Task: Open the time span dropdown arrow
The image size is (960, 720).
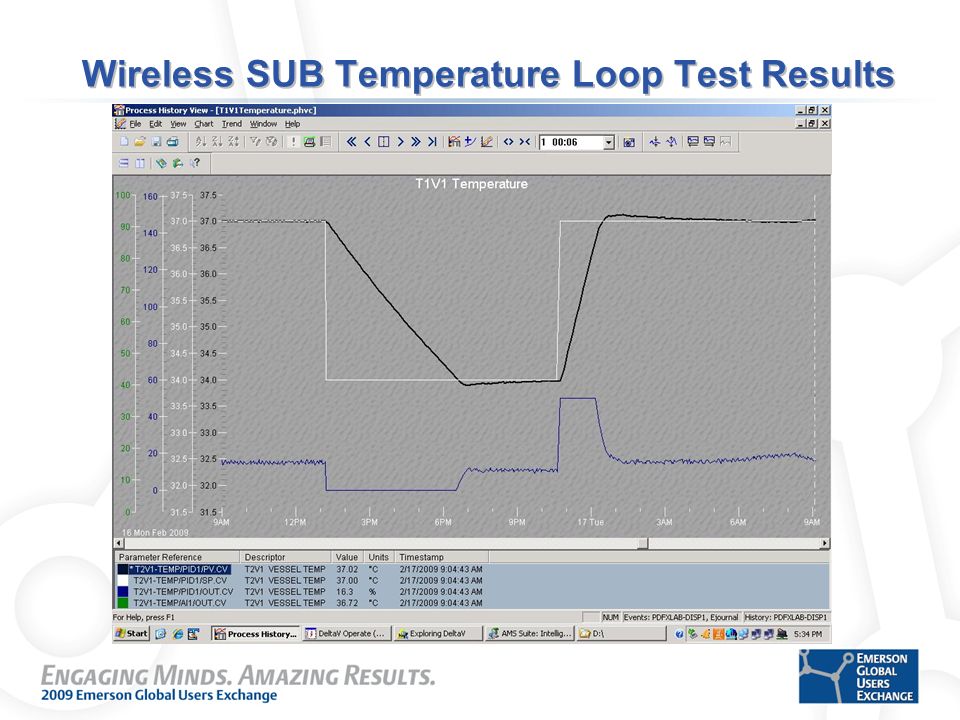Action: coord(609,143)
